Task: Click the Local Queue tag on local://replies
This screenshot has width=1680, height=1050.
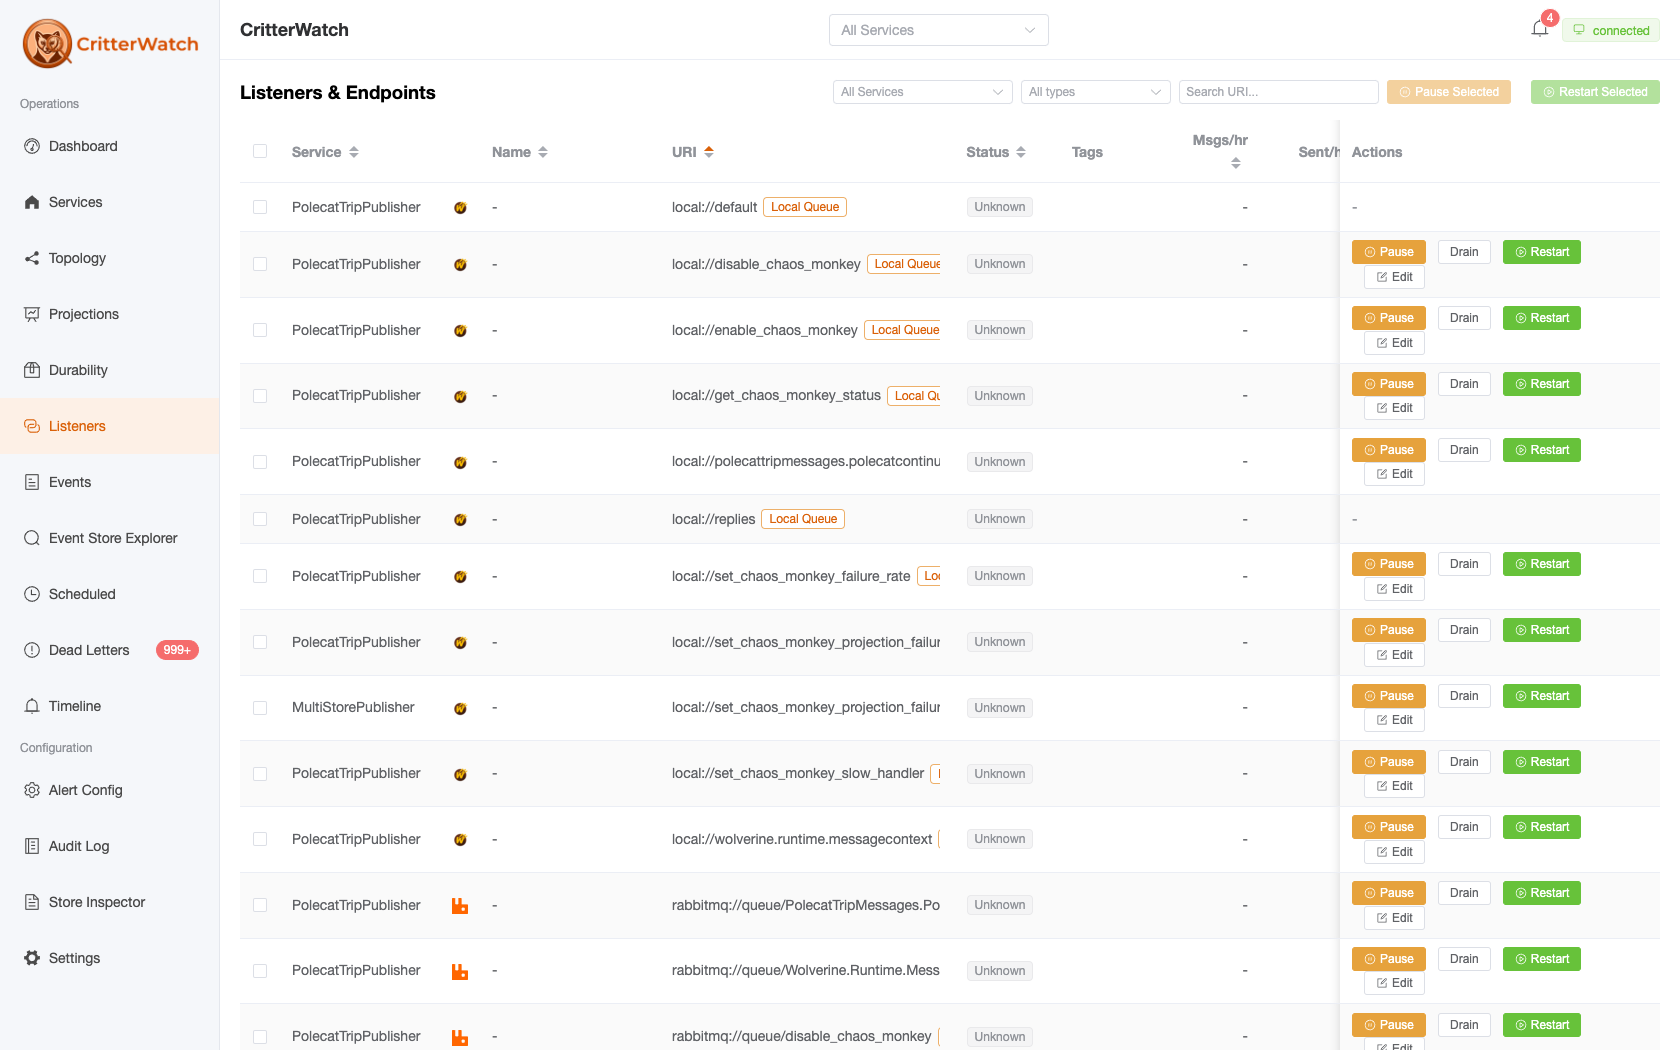Action: click(803, 519)
